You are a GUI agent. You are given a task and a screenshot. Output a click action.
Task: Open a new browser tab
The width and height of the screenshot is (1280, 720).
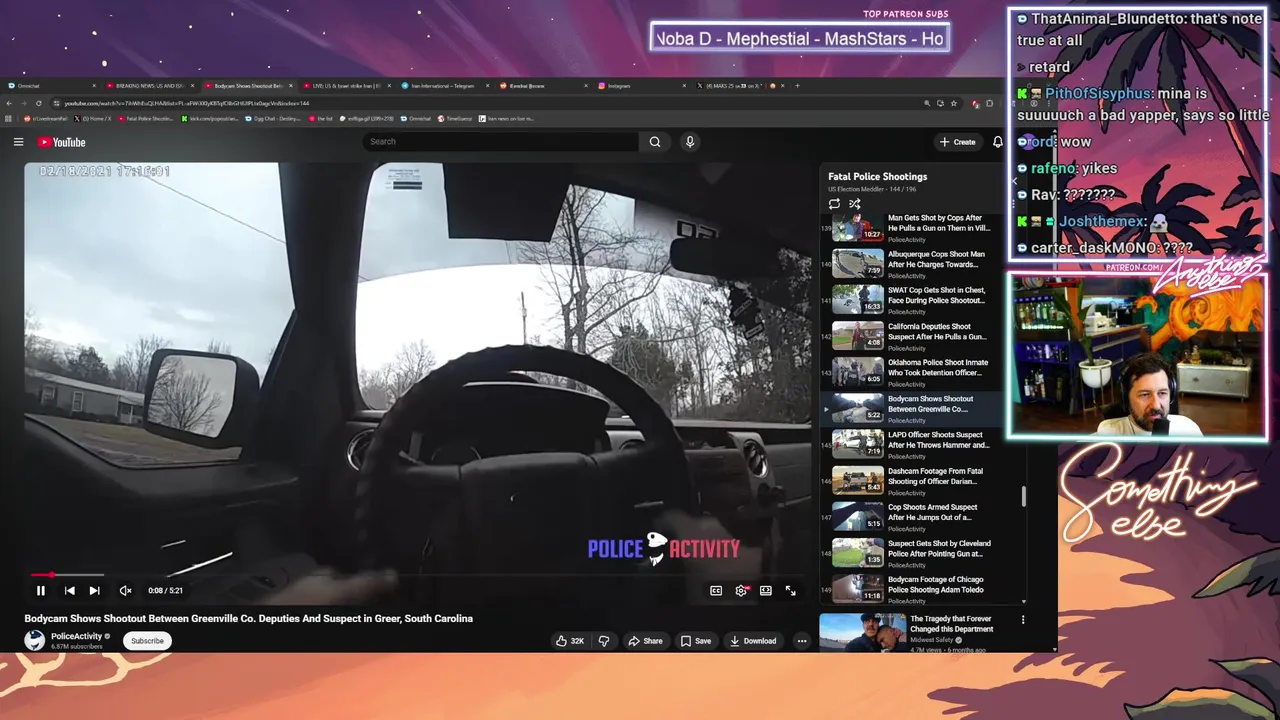pyautogui.click(x=797, y=86)
